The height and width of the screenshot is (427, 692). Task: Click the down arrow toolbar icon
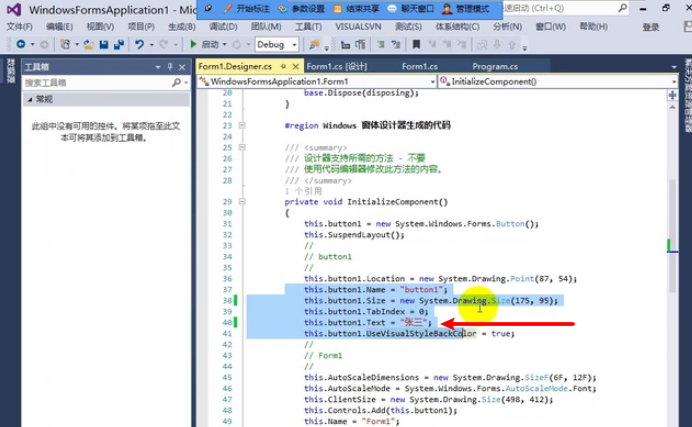497,45
